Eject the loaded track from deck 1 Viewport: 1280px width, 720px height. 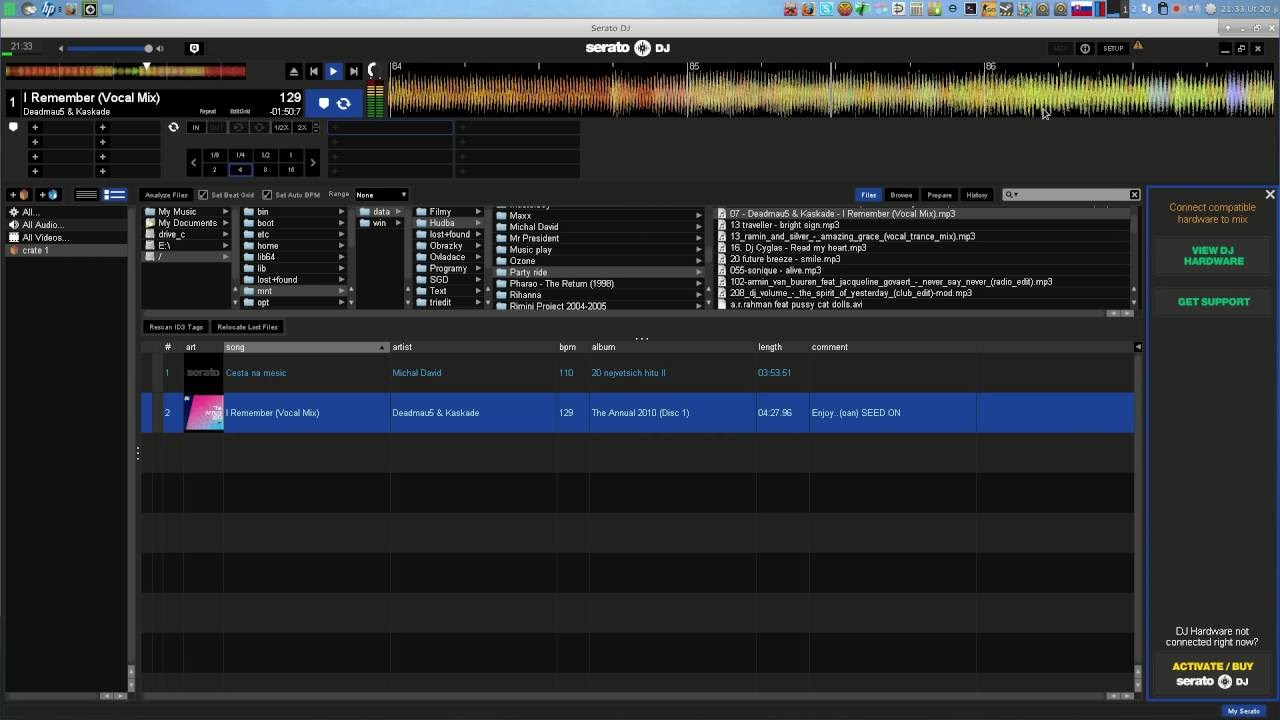[293, 71]
